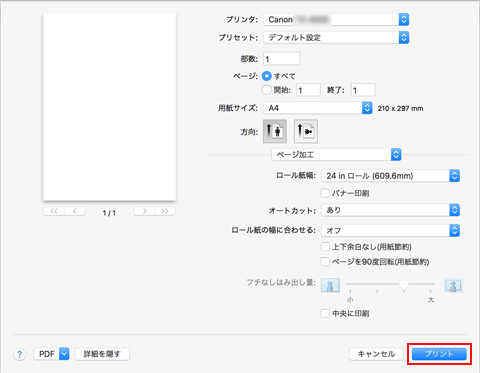This screenshot has width=480, height=373.
Task: Click the 開始 page number field
Action: point(308,90)
